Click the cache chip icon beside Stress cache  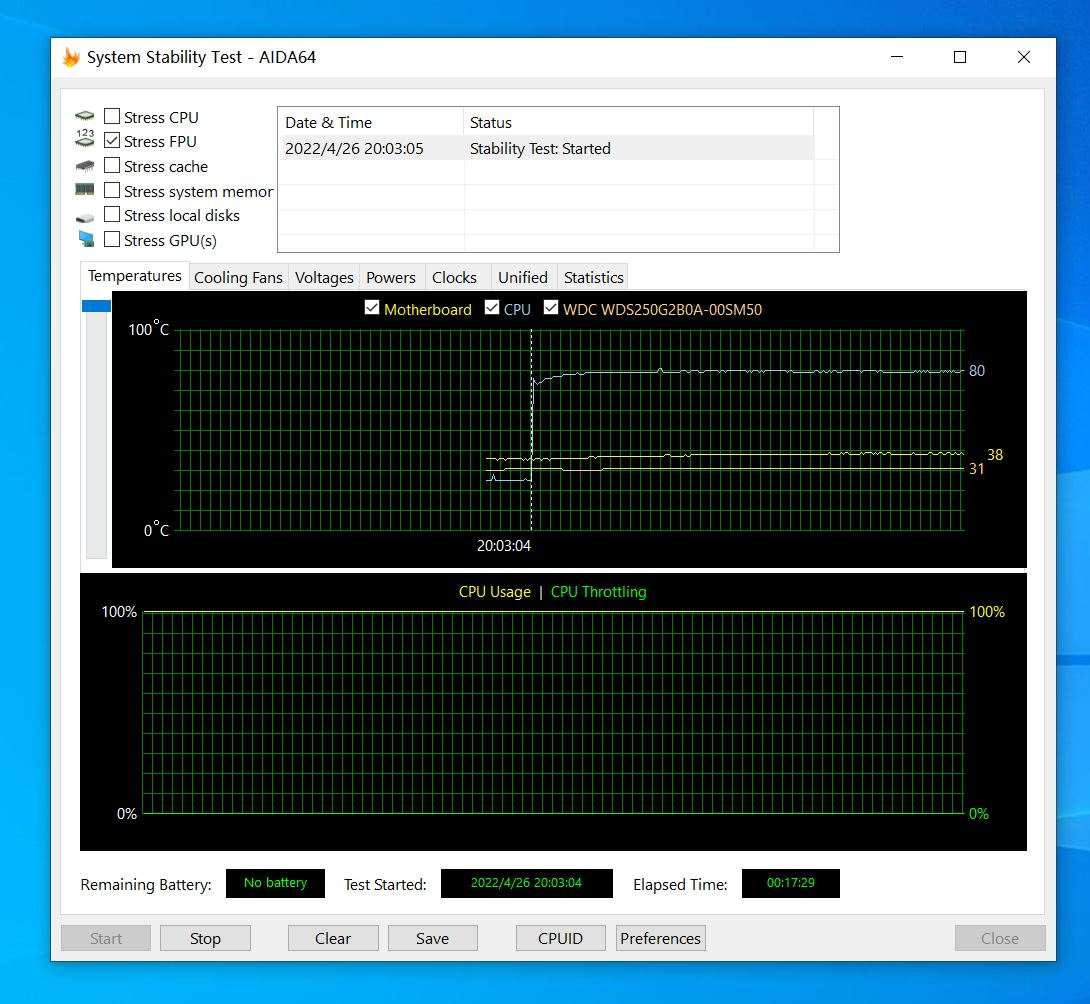tap(85, 166)
